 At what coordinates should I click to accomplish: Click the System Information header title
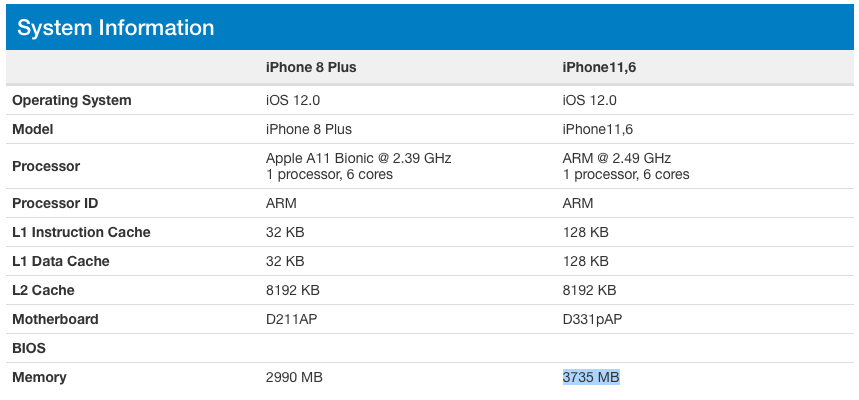click(116, 28)
